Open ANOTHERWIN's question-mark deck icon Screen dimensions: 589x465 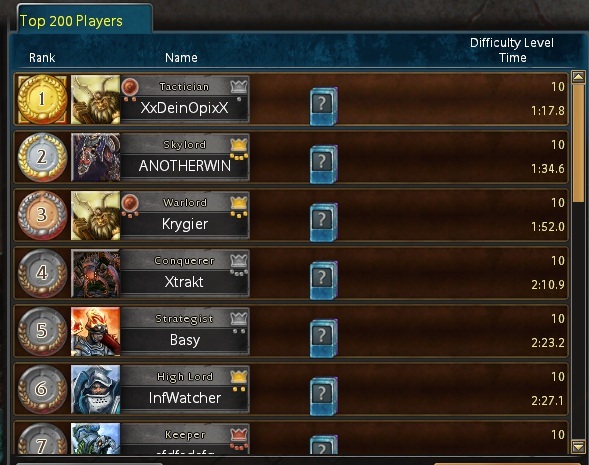click(x=323, y=164)
